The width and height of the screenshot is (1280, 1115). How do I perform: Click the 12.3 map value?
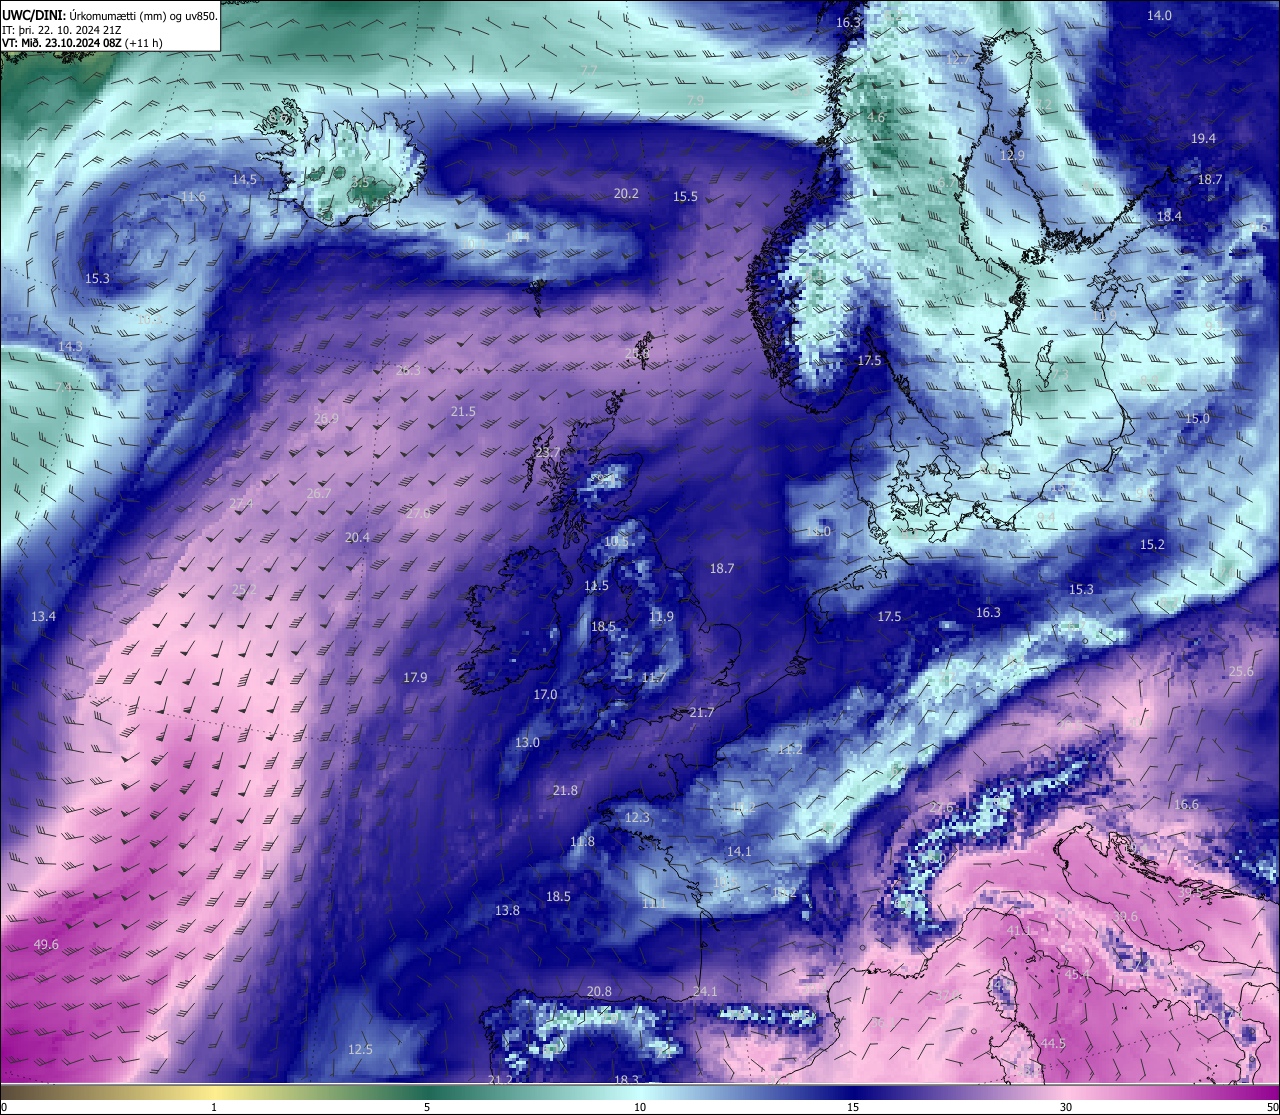click(x=637, y=817)
